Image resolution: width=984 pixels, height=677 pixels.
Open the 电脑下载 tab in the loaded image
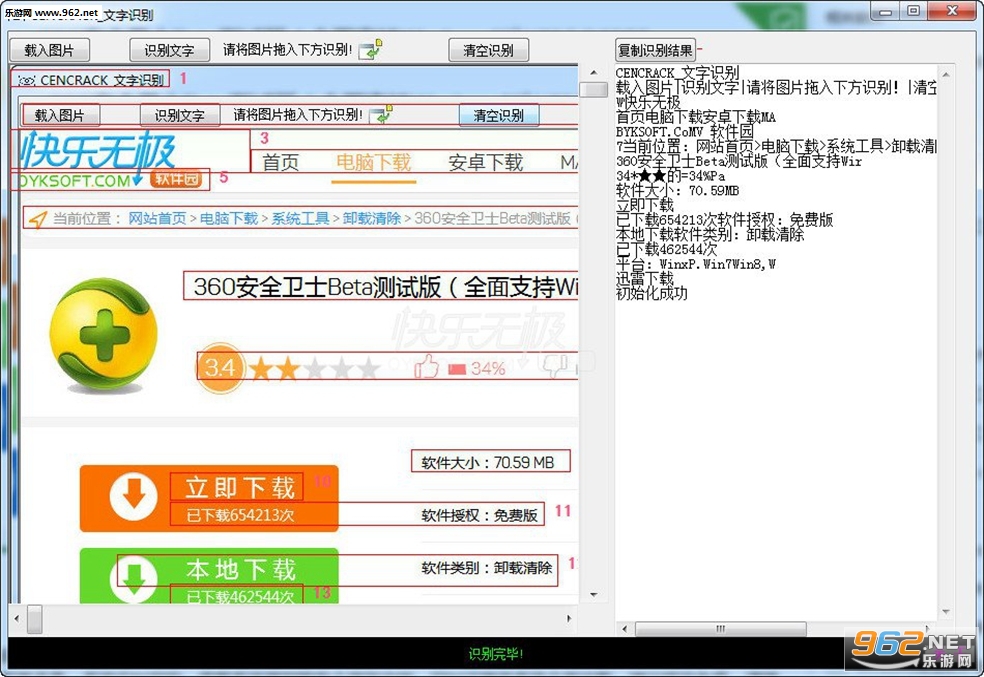click(373, 163)
